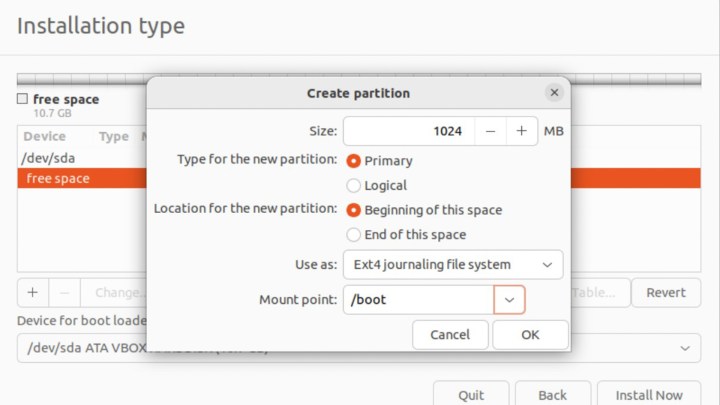720x405 pixels.
Task: Select Logical partition type
Action: tap(353, 185)
